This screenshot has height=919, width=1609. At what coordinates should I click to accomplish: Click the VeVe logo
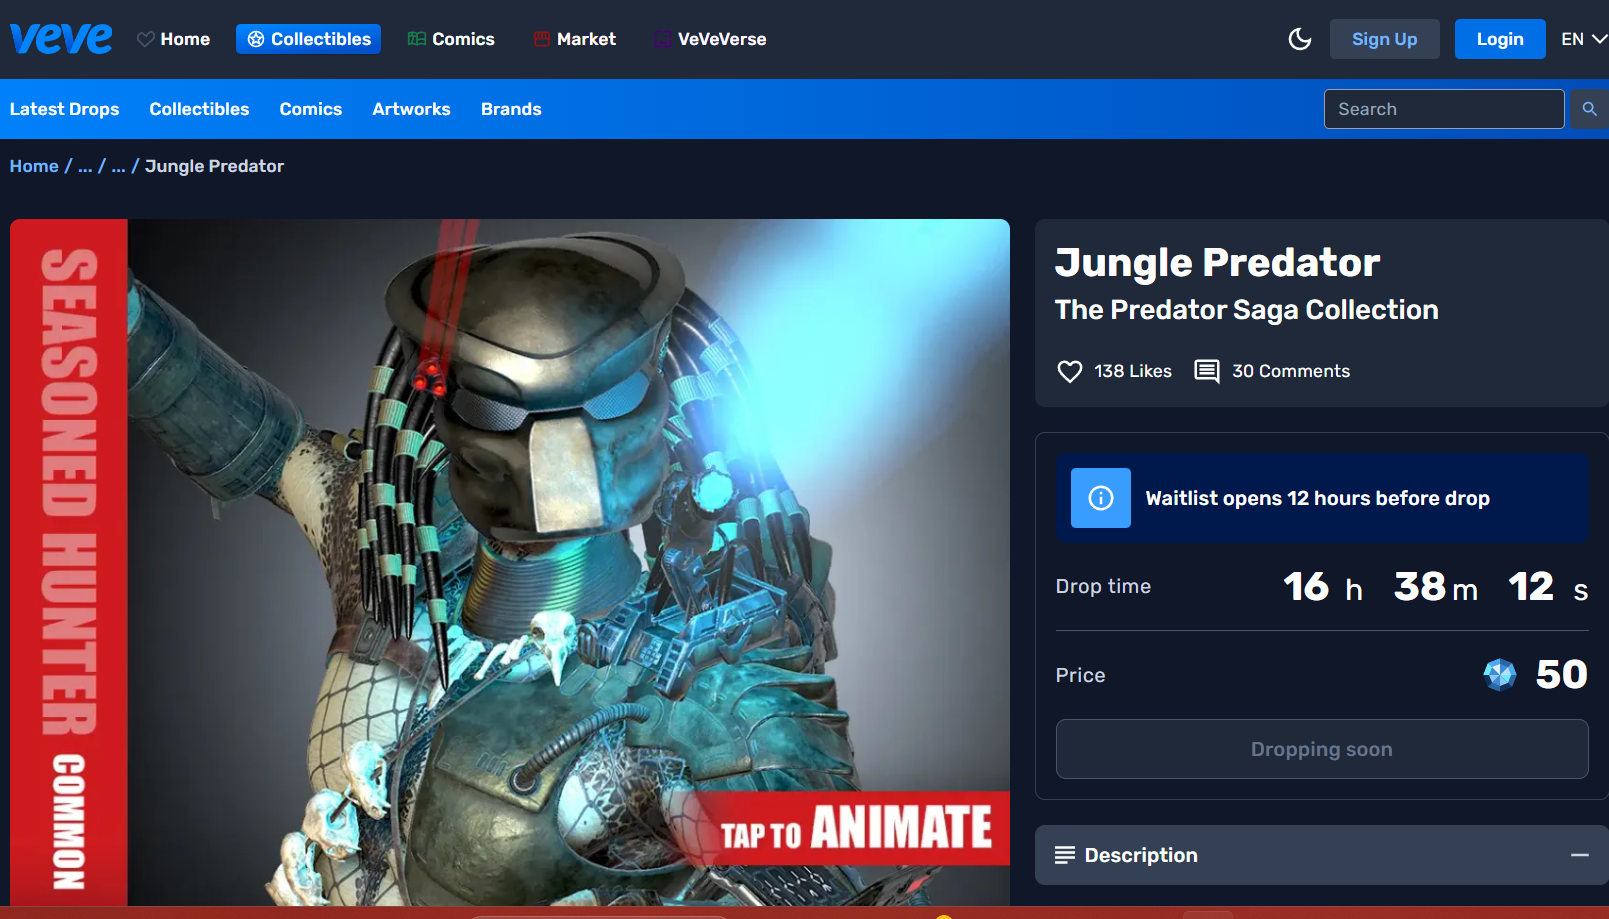click(61, 39)
